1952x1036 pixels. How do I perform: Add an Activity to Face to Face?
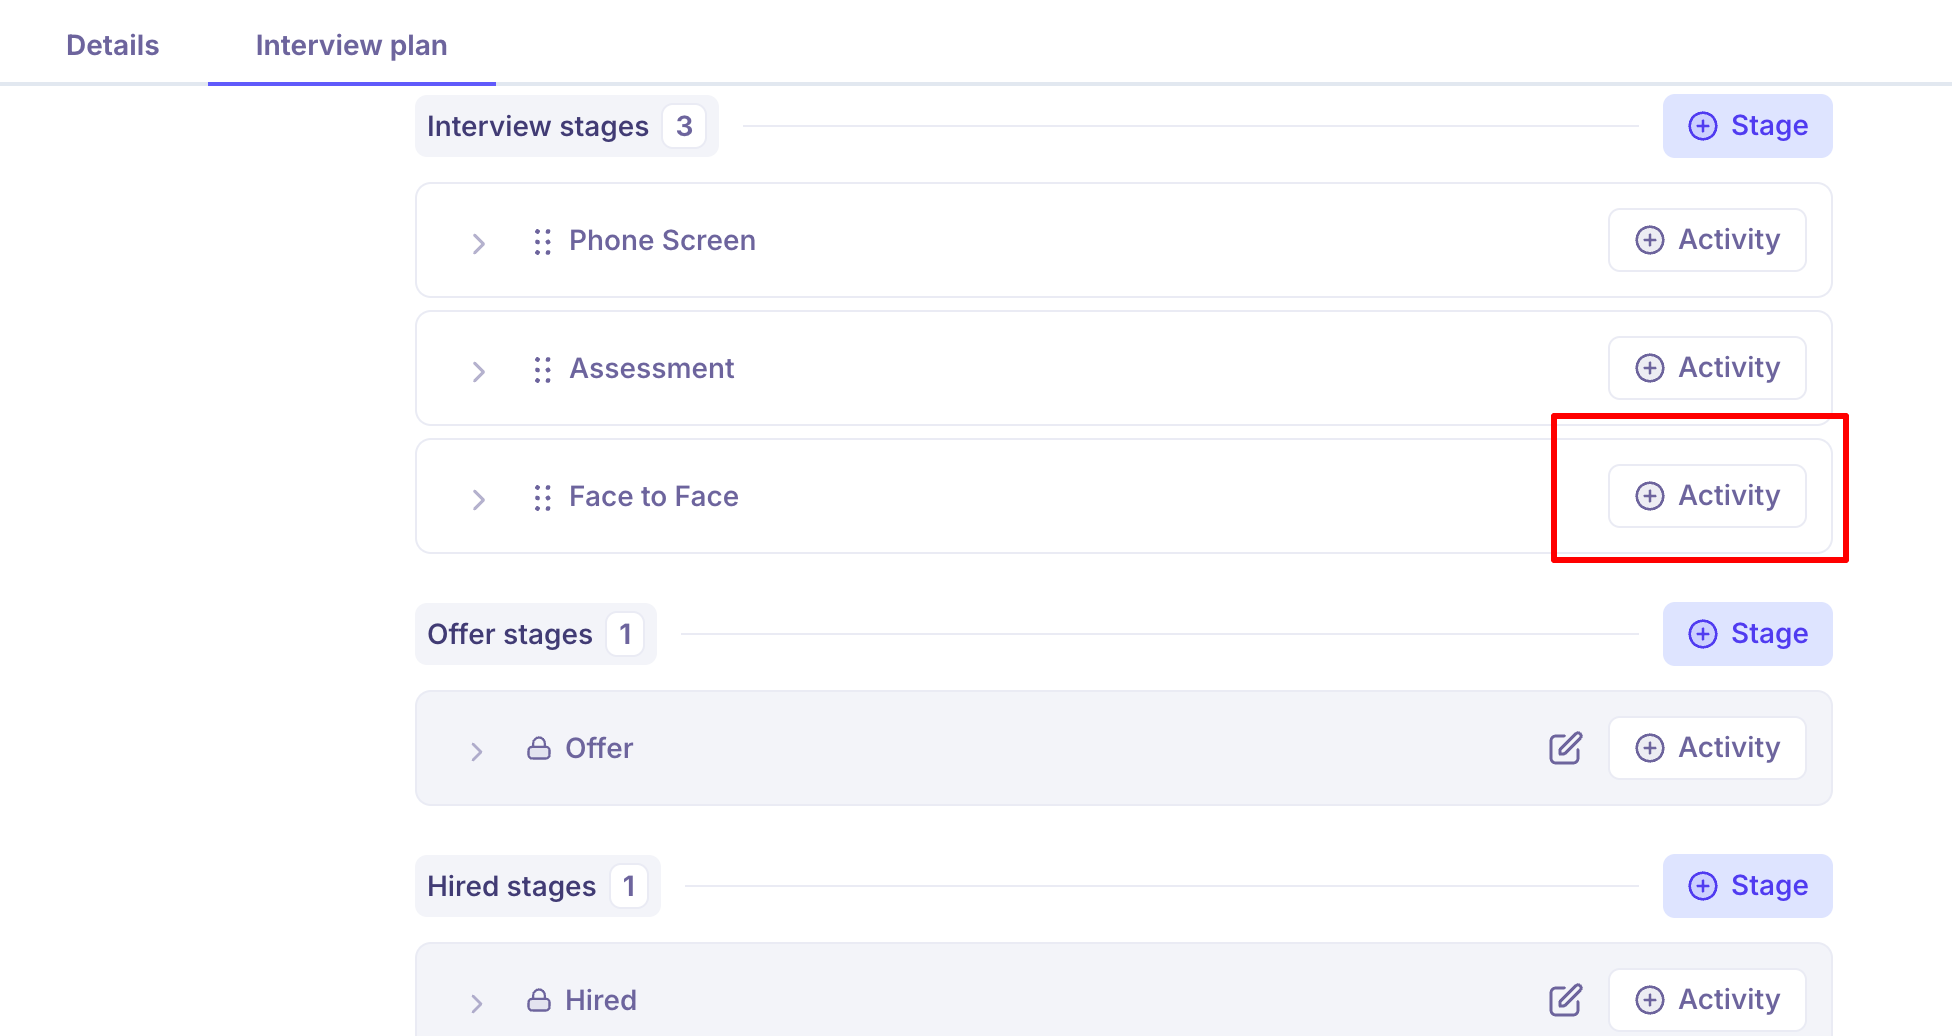[1707, 496]
